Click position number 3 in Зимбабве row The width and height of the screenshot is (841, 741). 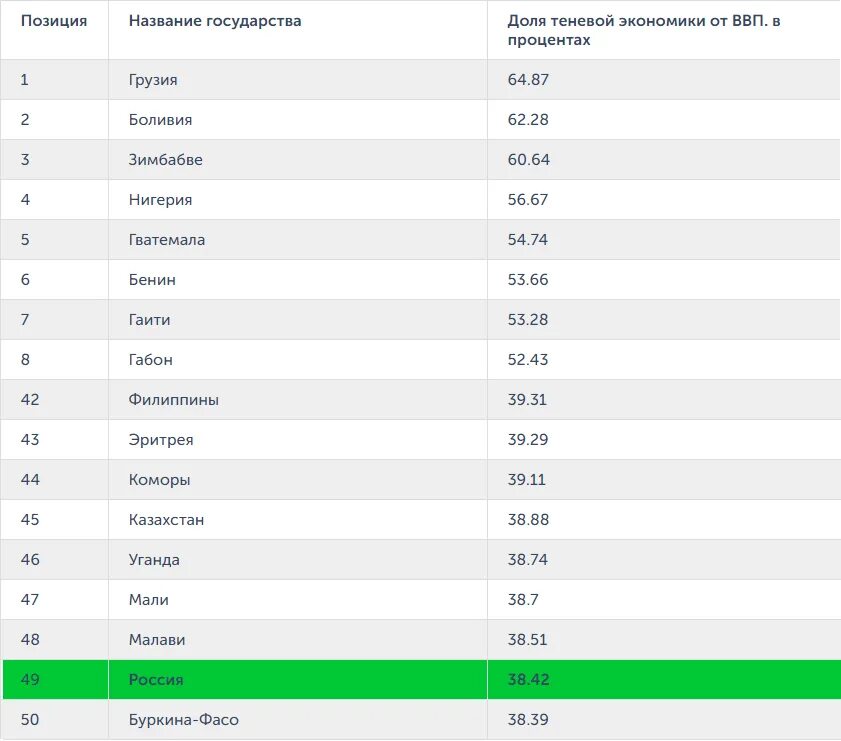click(25, 160)
